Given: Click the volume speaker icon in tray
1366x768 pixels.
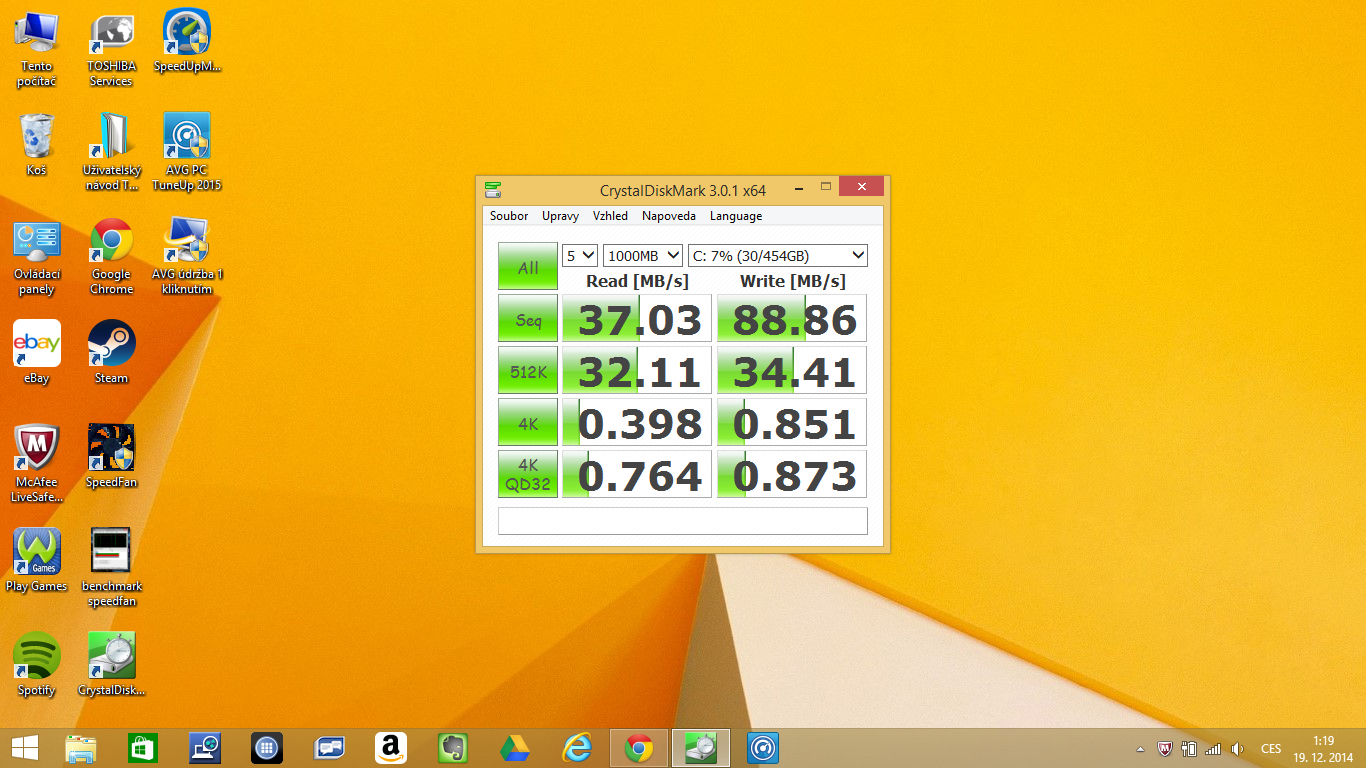Looking at the screenshot, I should pyautogui.click(x=1237, y=749).
